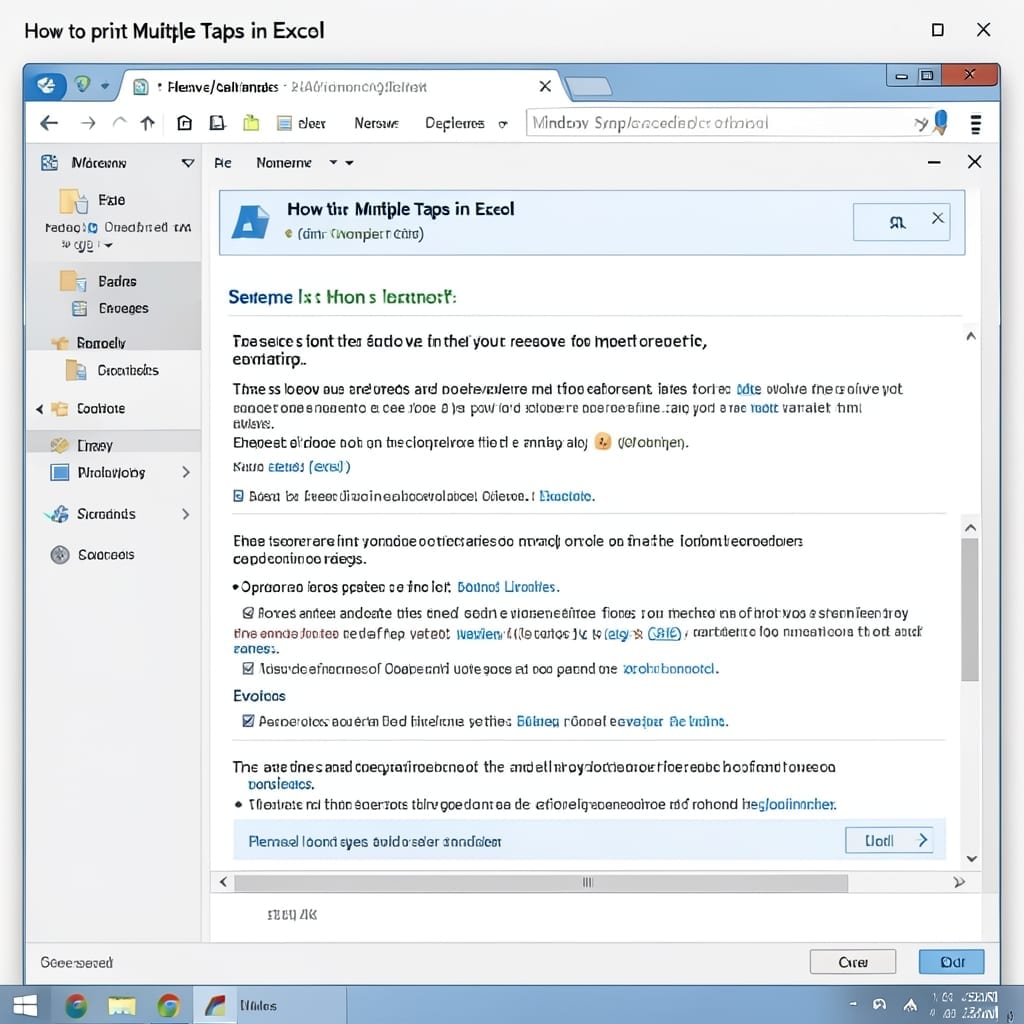The width and height of the screenshot is (1024, 1024).
Task: Expand the Mácrenw sidebar dropdown triangle
Action: (188, 163)
